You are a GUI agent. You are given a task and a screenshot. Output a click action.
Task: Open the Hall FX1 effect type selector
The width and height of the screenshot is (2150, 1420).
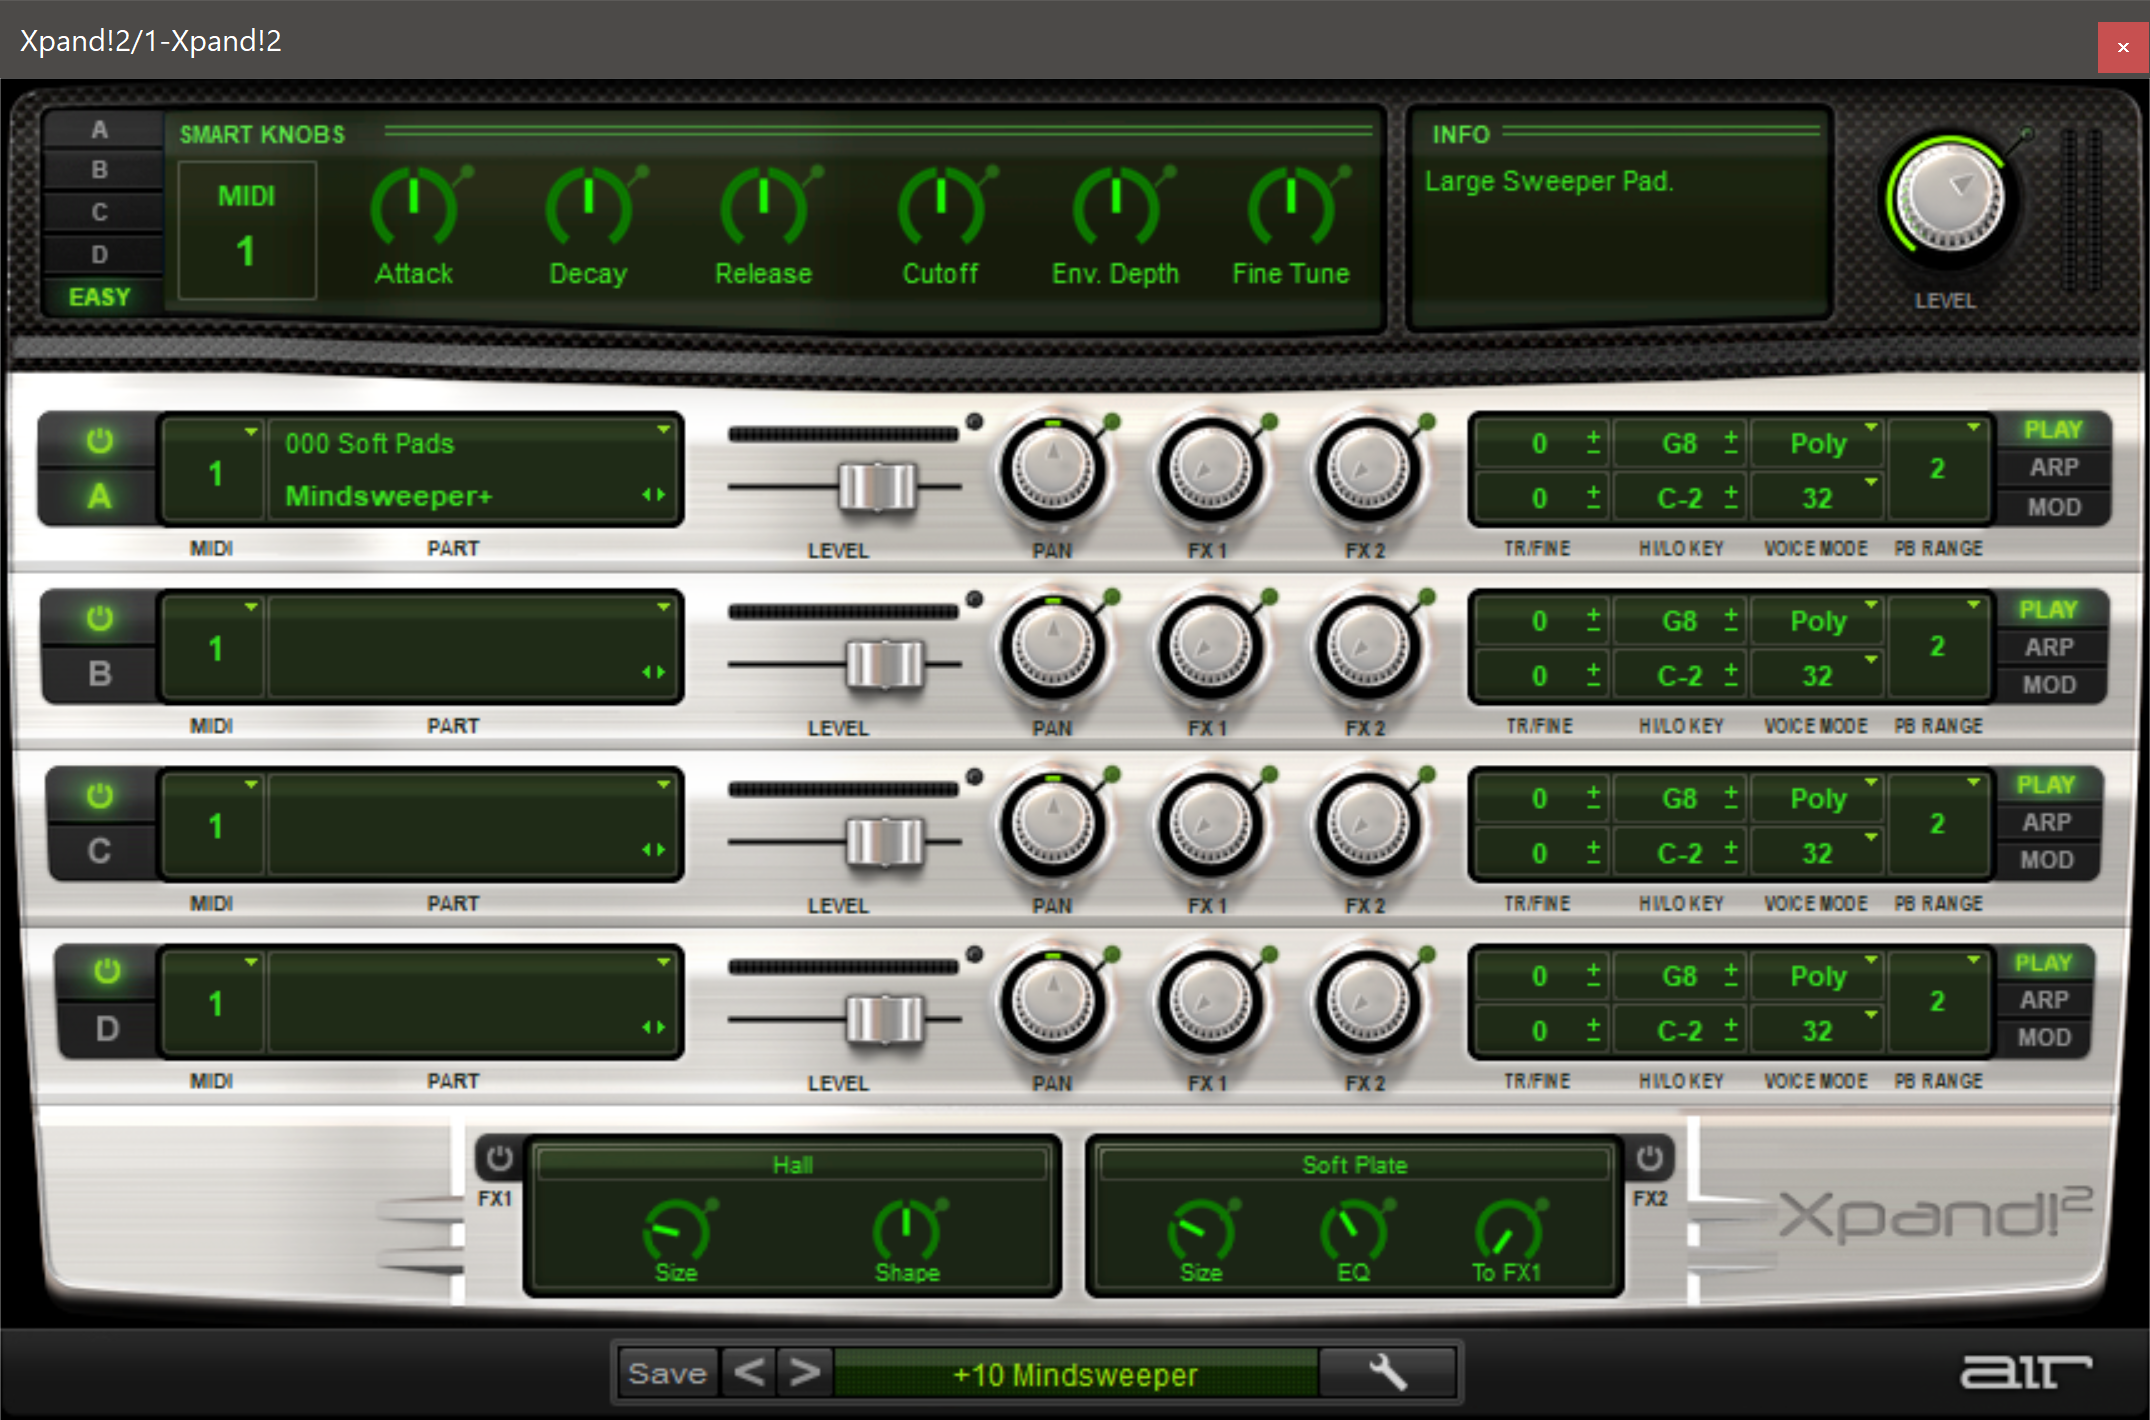point(792,1164)
